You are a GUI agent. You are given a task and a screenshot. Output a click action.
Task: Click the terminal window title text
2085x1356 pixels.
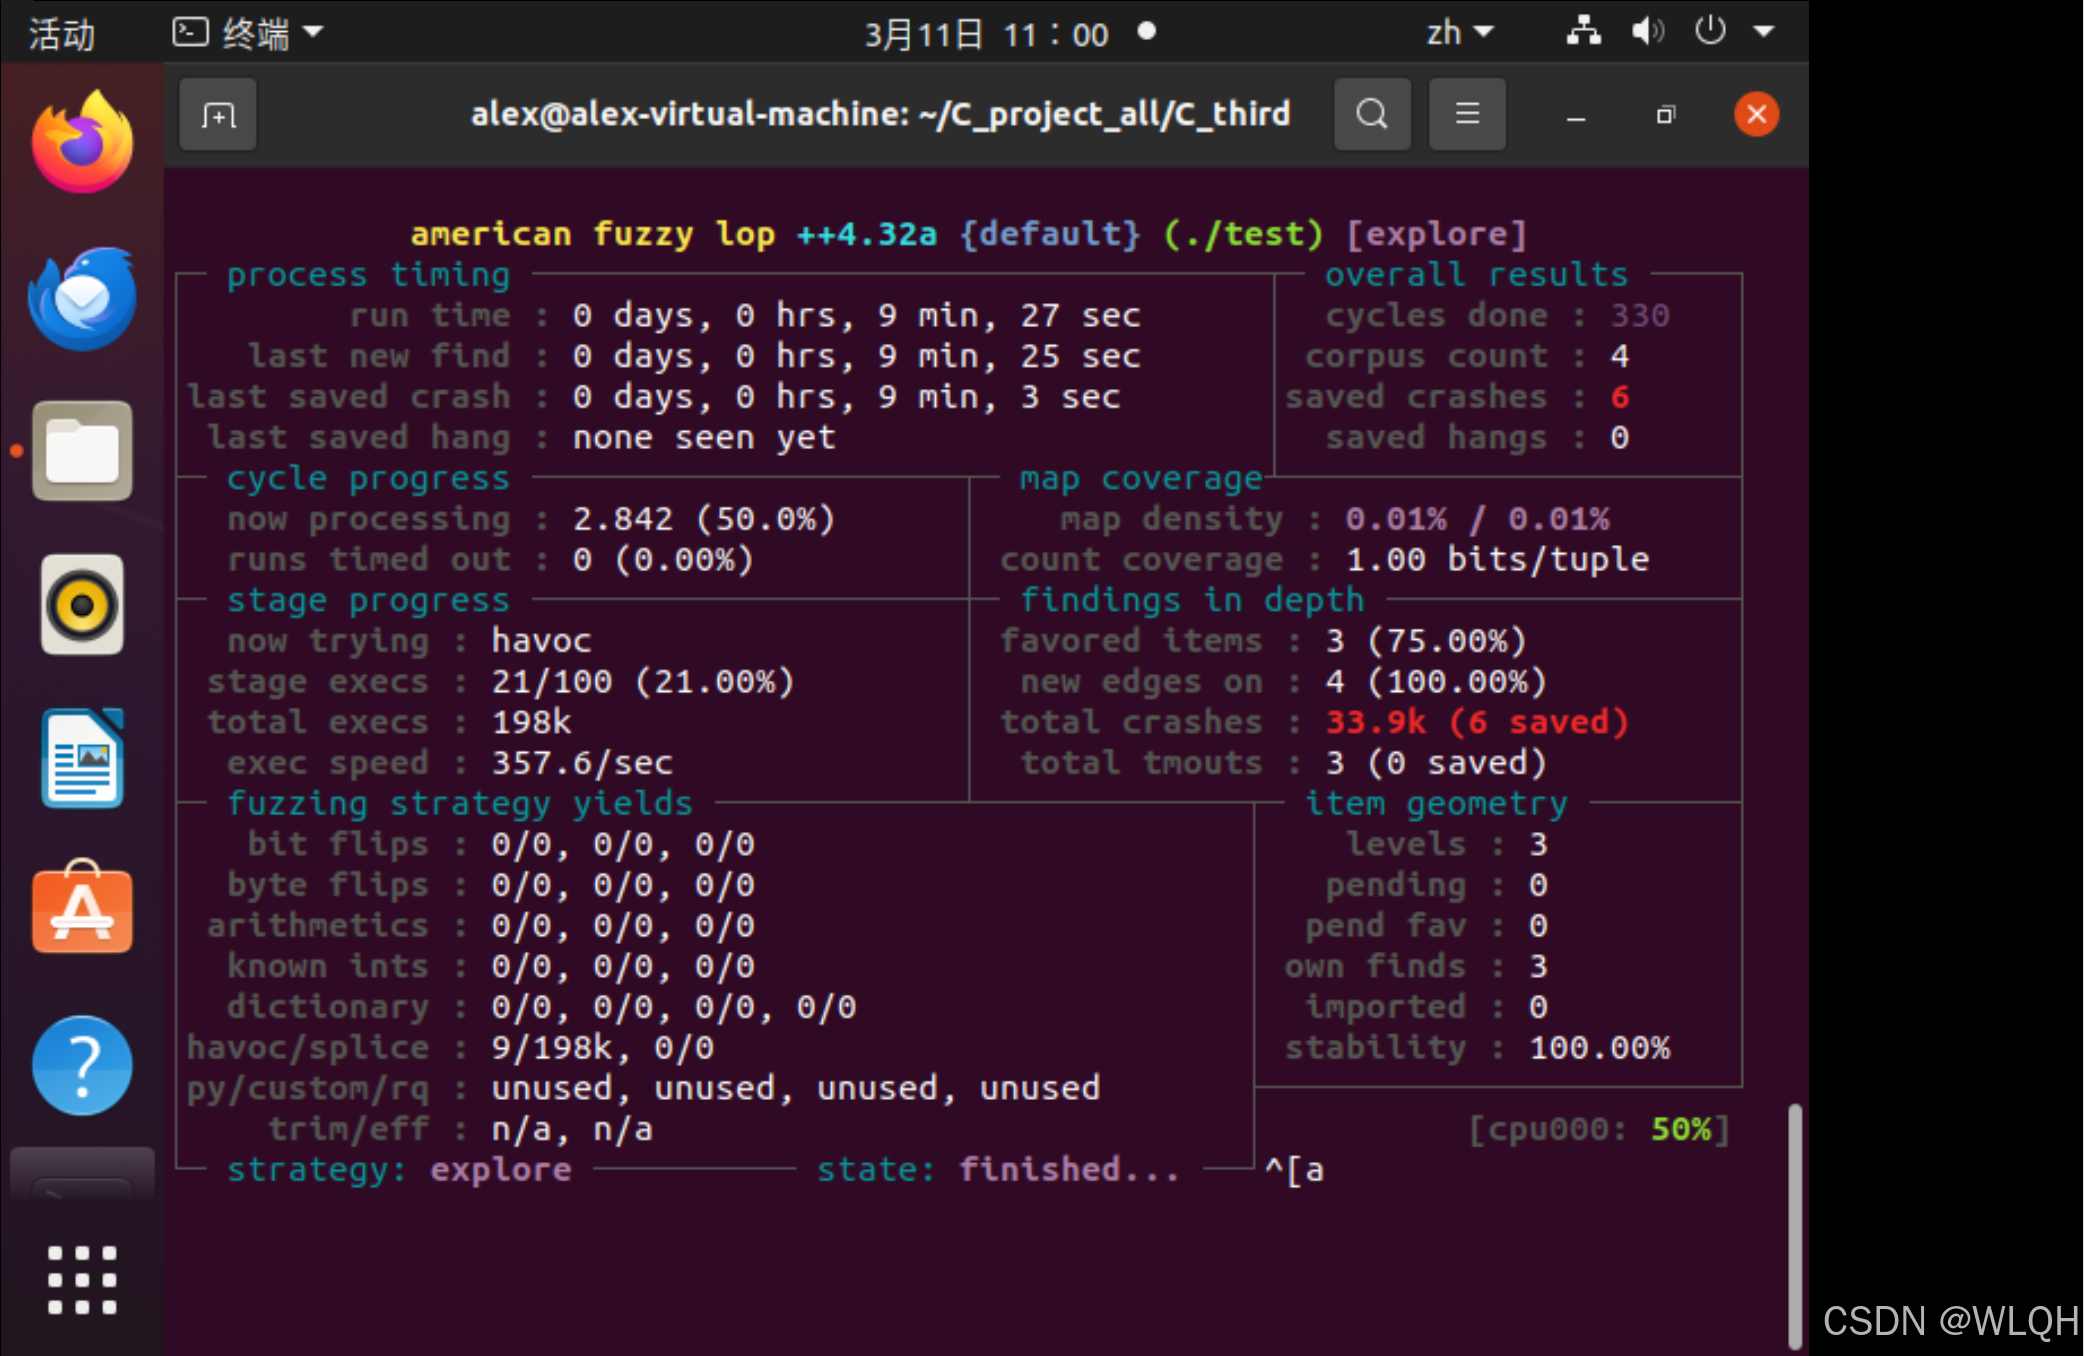880,114
